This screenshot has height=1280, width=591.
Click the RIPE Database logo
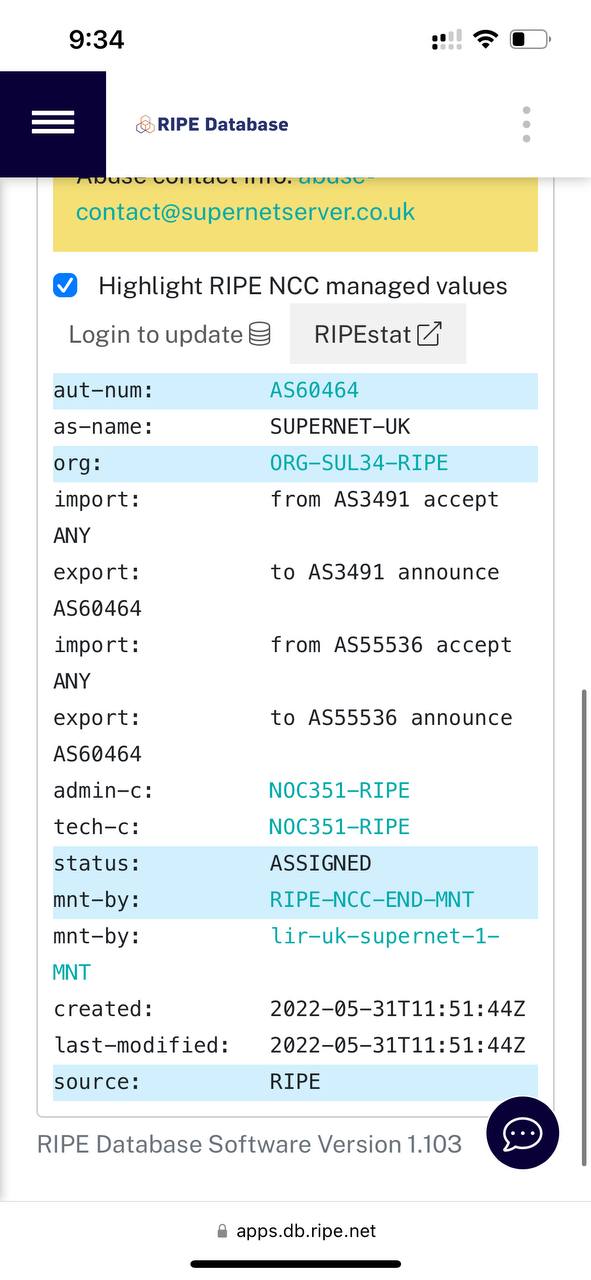212,124
